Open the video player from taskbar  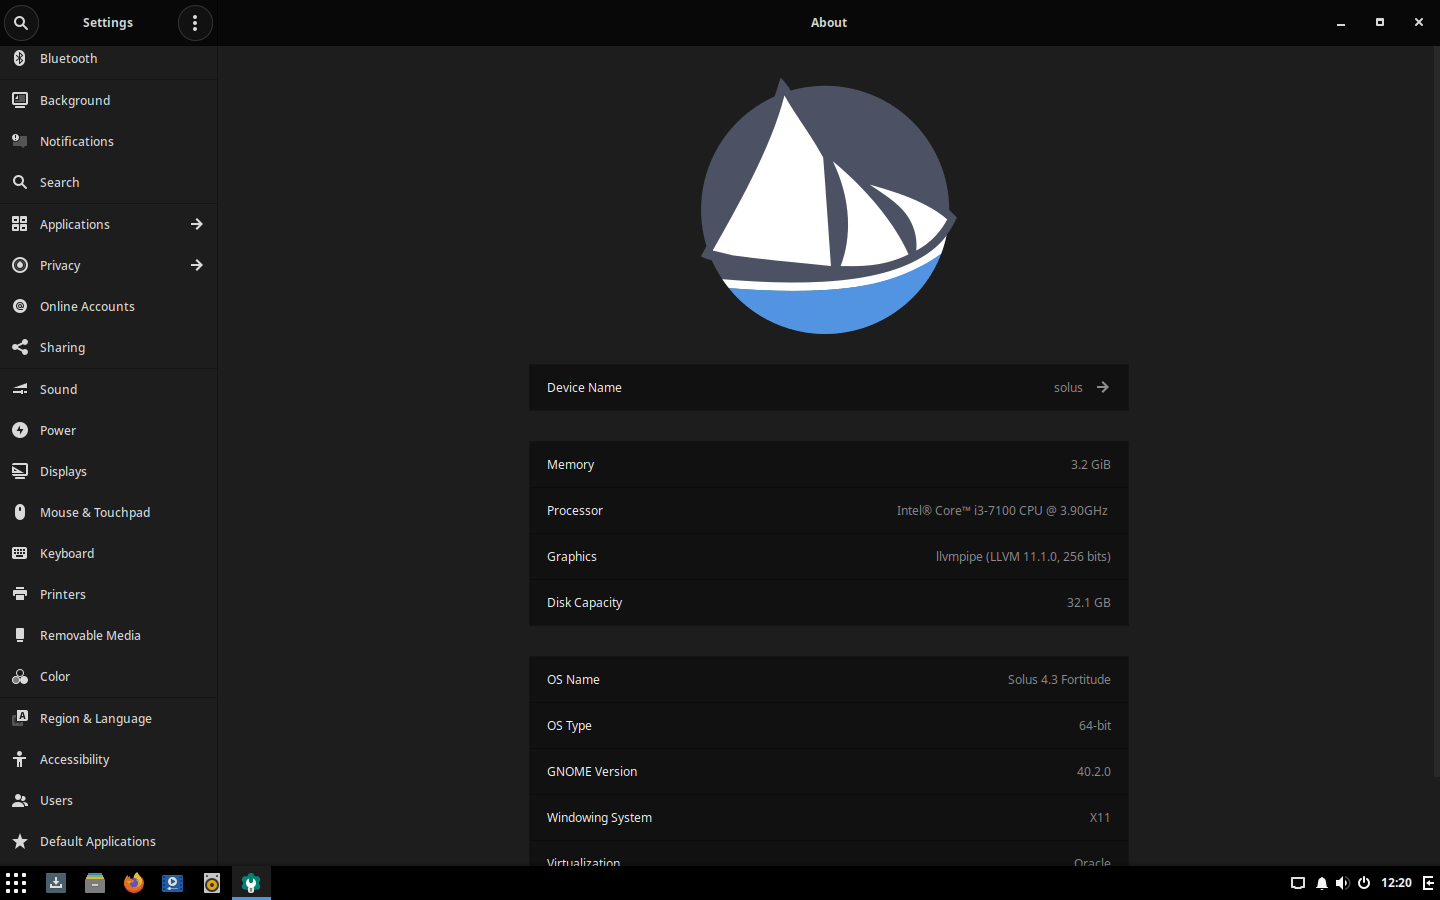[173, 883]
